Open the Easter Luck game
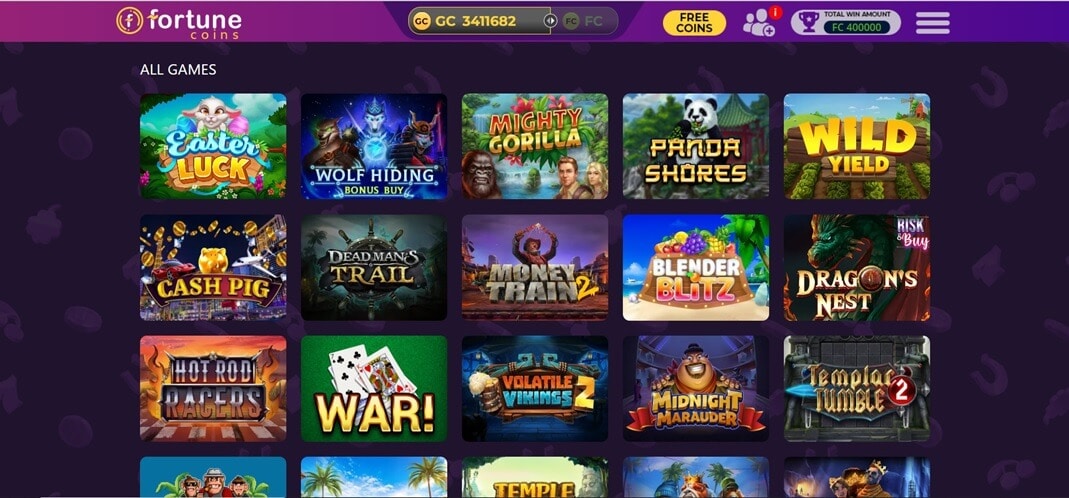 pyautogui.click(x=213, y=146)
